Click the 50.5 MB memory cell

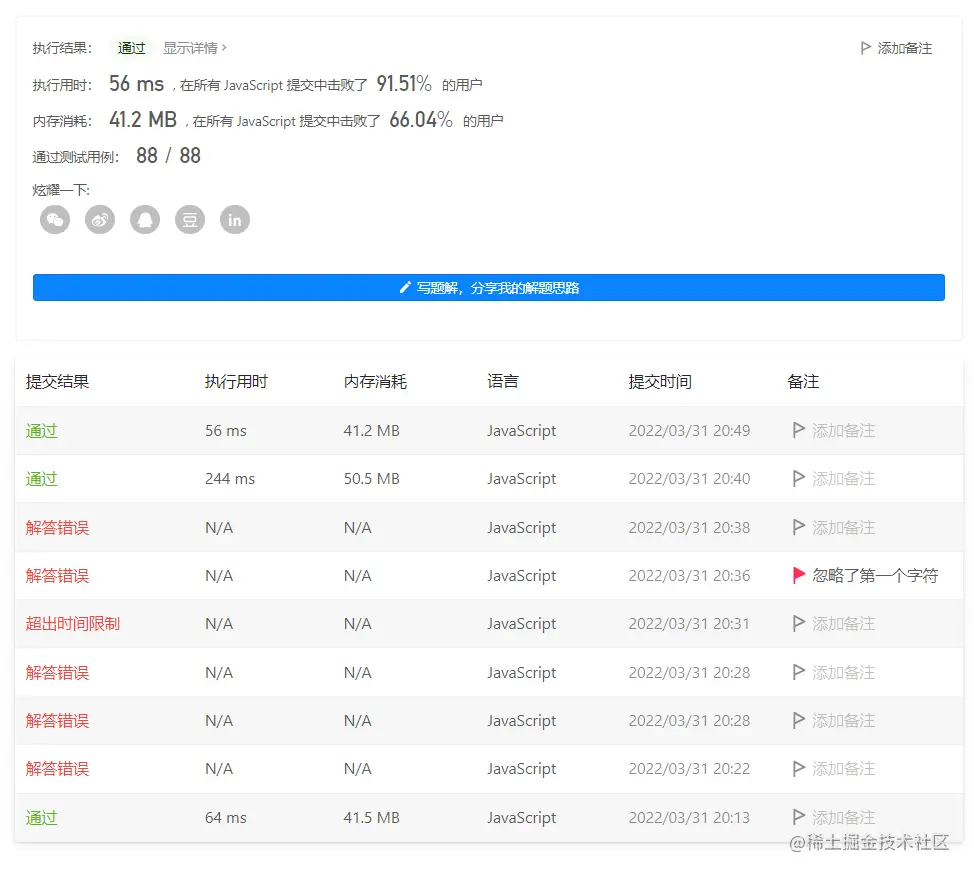pos(371,479)
